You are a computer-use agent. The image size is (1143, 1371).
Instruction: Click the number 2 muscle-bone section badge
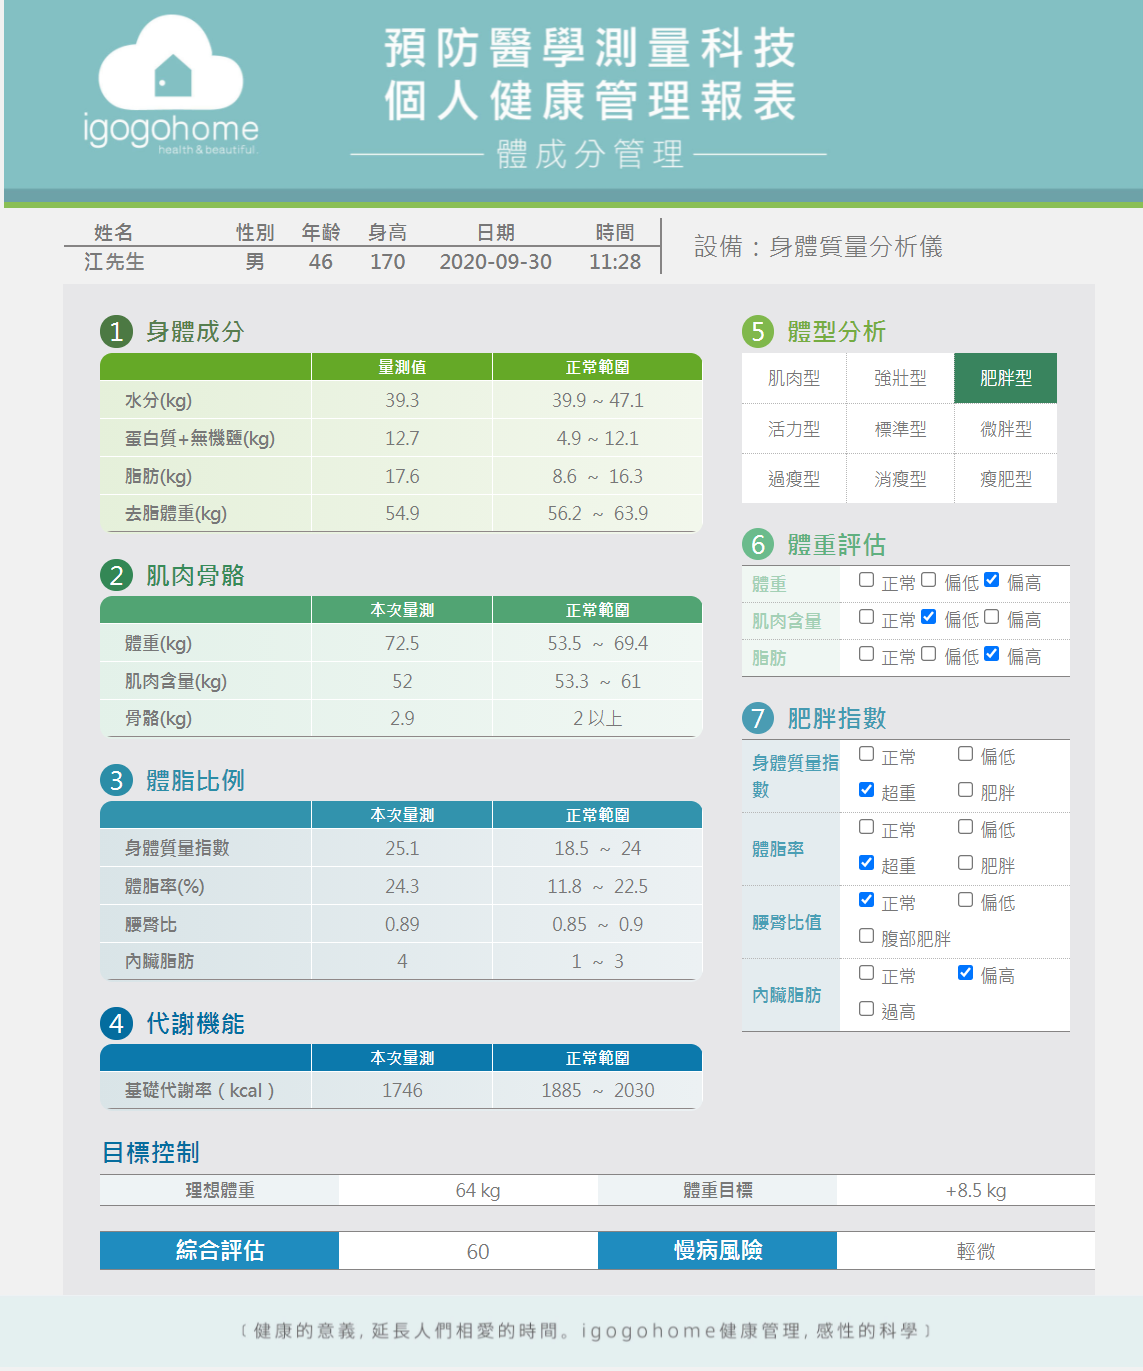pos(116,576)
